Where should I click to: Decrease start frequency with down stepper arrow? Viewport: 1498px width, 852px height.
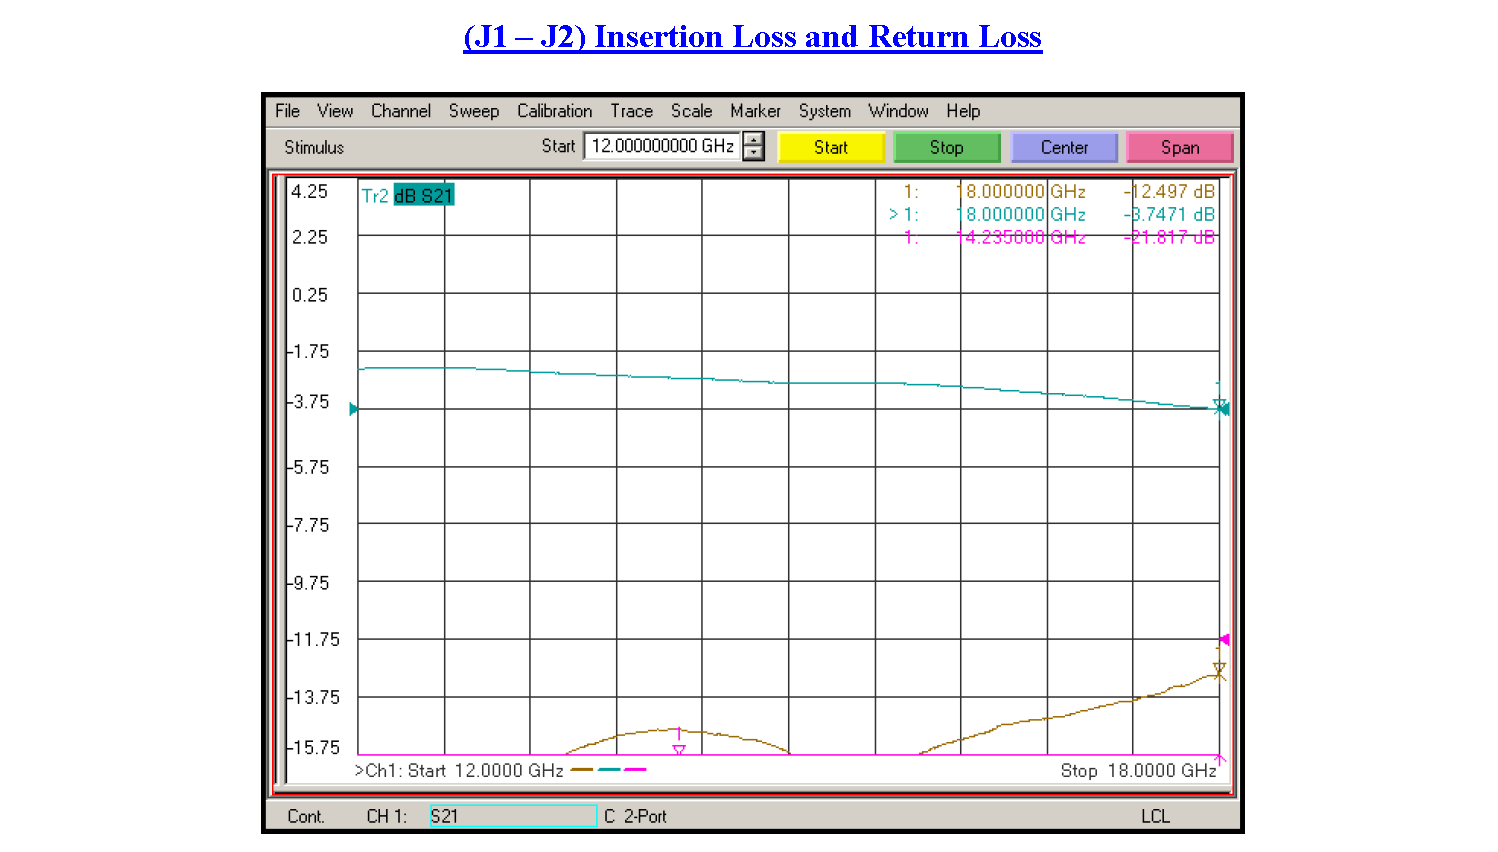(754, 153)
